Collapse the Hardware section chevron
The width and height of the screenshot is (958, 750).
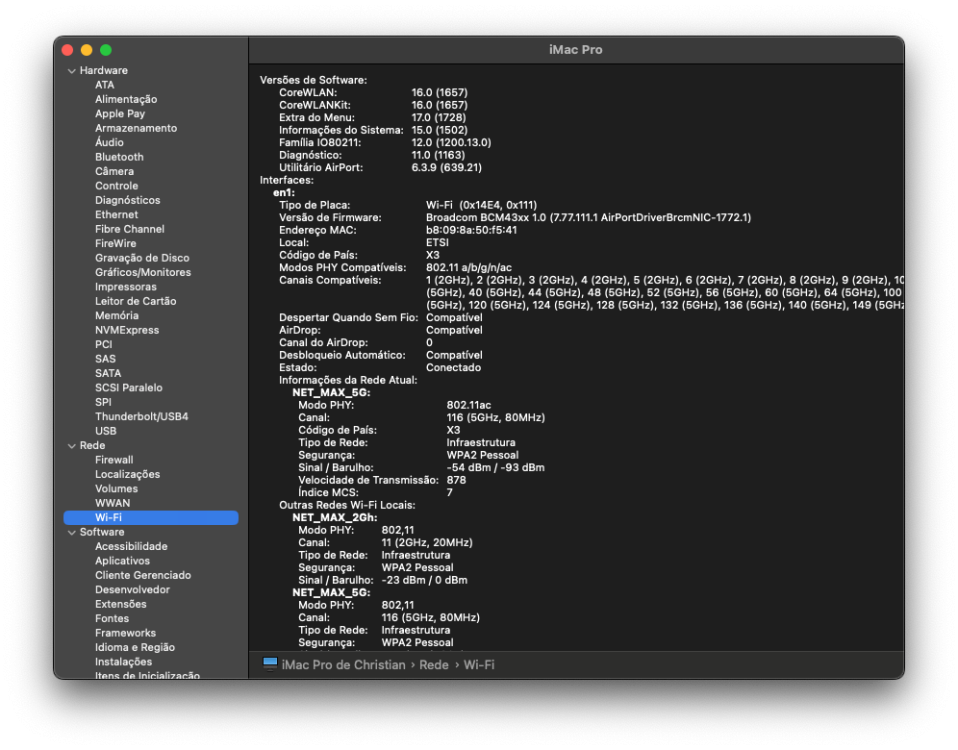click(x=71, y=71)
